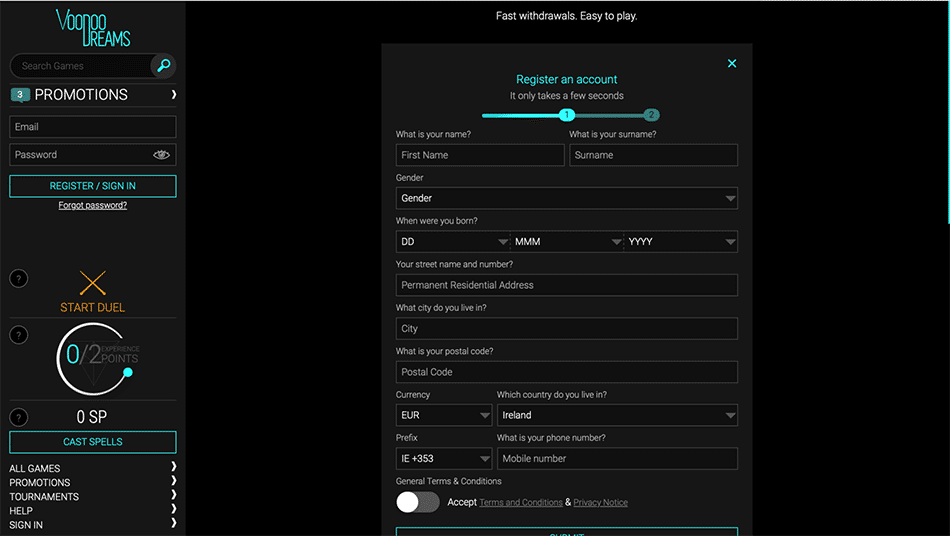The height and width of the screenshot is (536, 950).
Task: Click the crossed swords Start Duel icon
Action: [x=93, y=283]
